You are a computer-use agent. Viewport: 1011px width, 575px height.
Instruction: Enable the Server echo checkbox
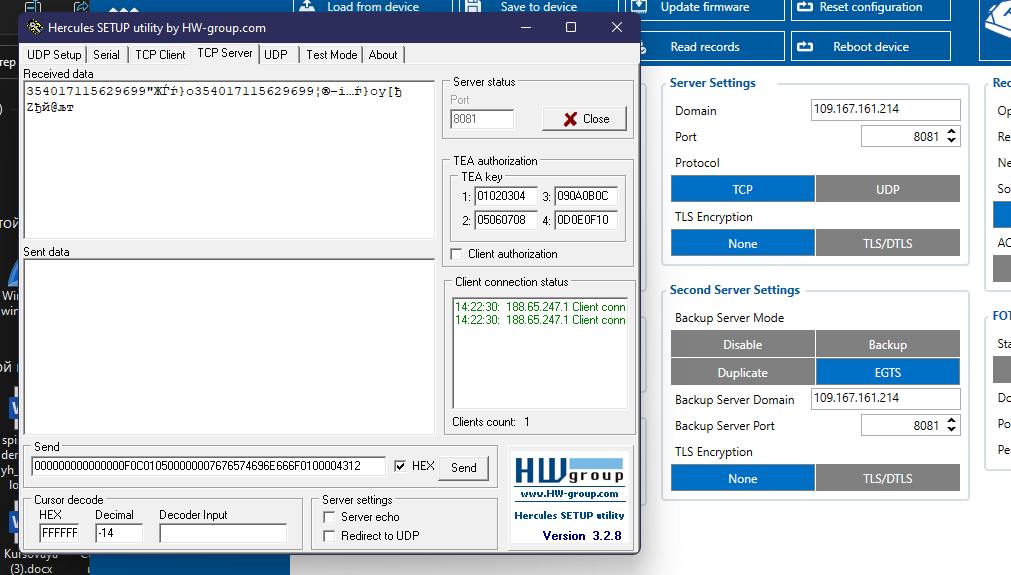[x=329, y=517]
